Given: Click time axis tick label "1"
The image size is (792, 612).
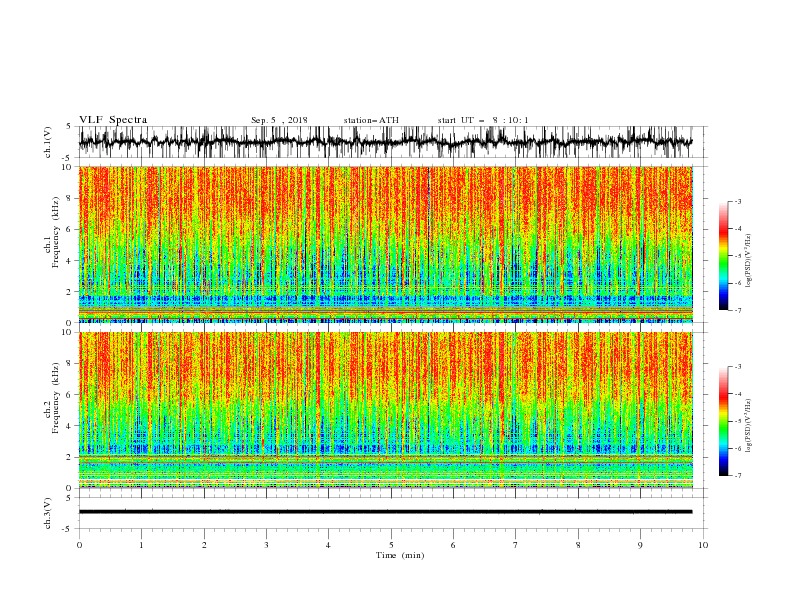Looking at the screenshot, I should click(x=141, y=545).
